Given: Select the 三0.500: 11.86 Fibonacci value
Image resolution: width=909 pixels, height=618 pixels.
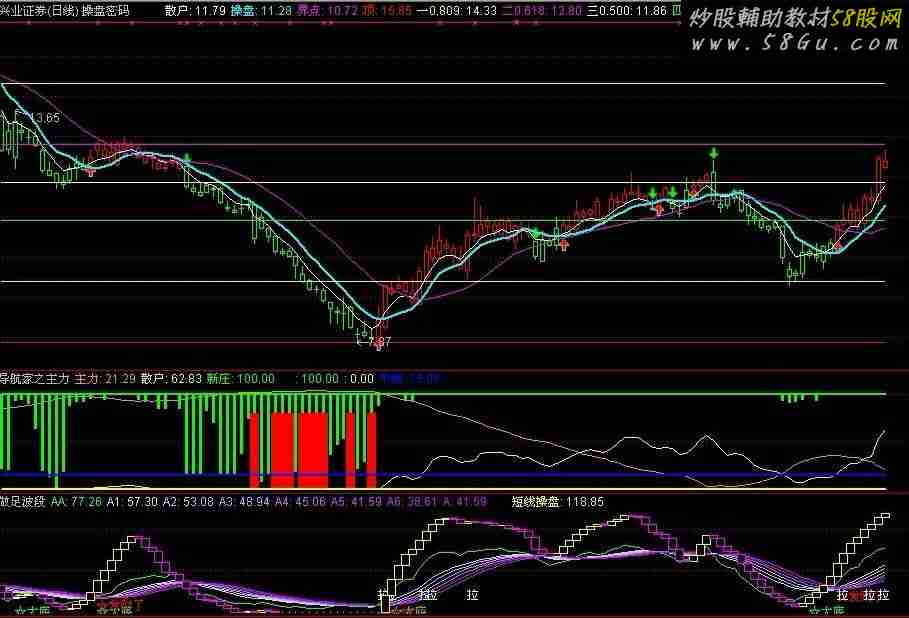Looking at the screenshot, I should pyautogui.click(x=627, y=10).
